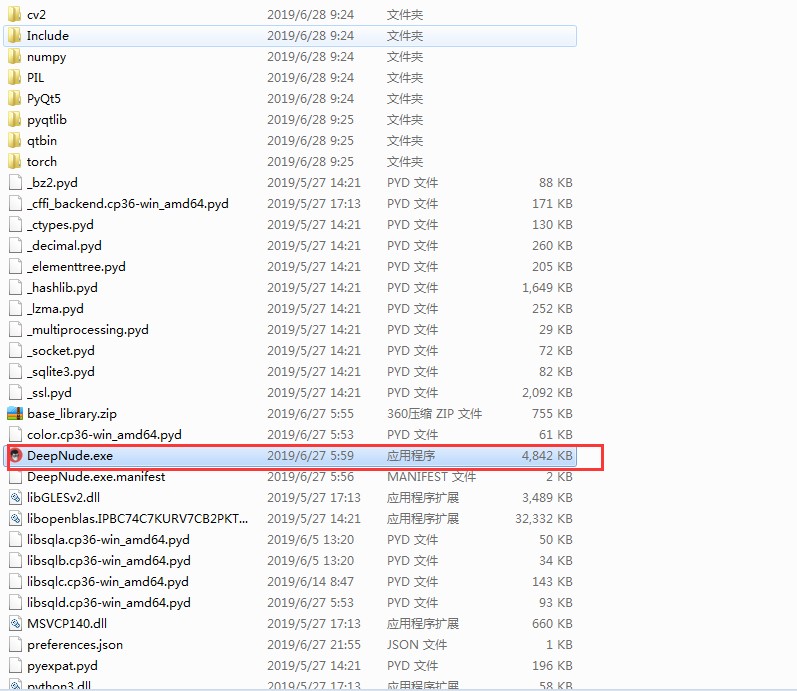Click the _sqlite3.pyd file name
The width and height of the screenshot is (797, 691).
(x=61, y=372)
